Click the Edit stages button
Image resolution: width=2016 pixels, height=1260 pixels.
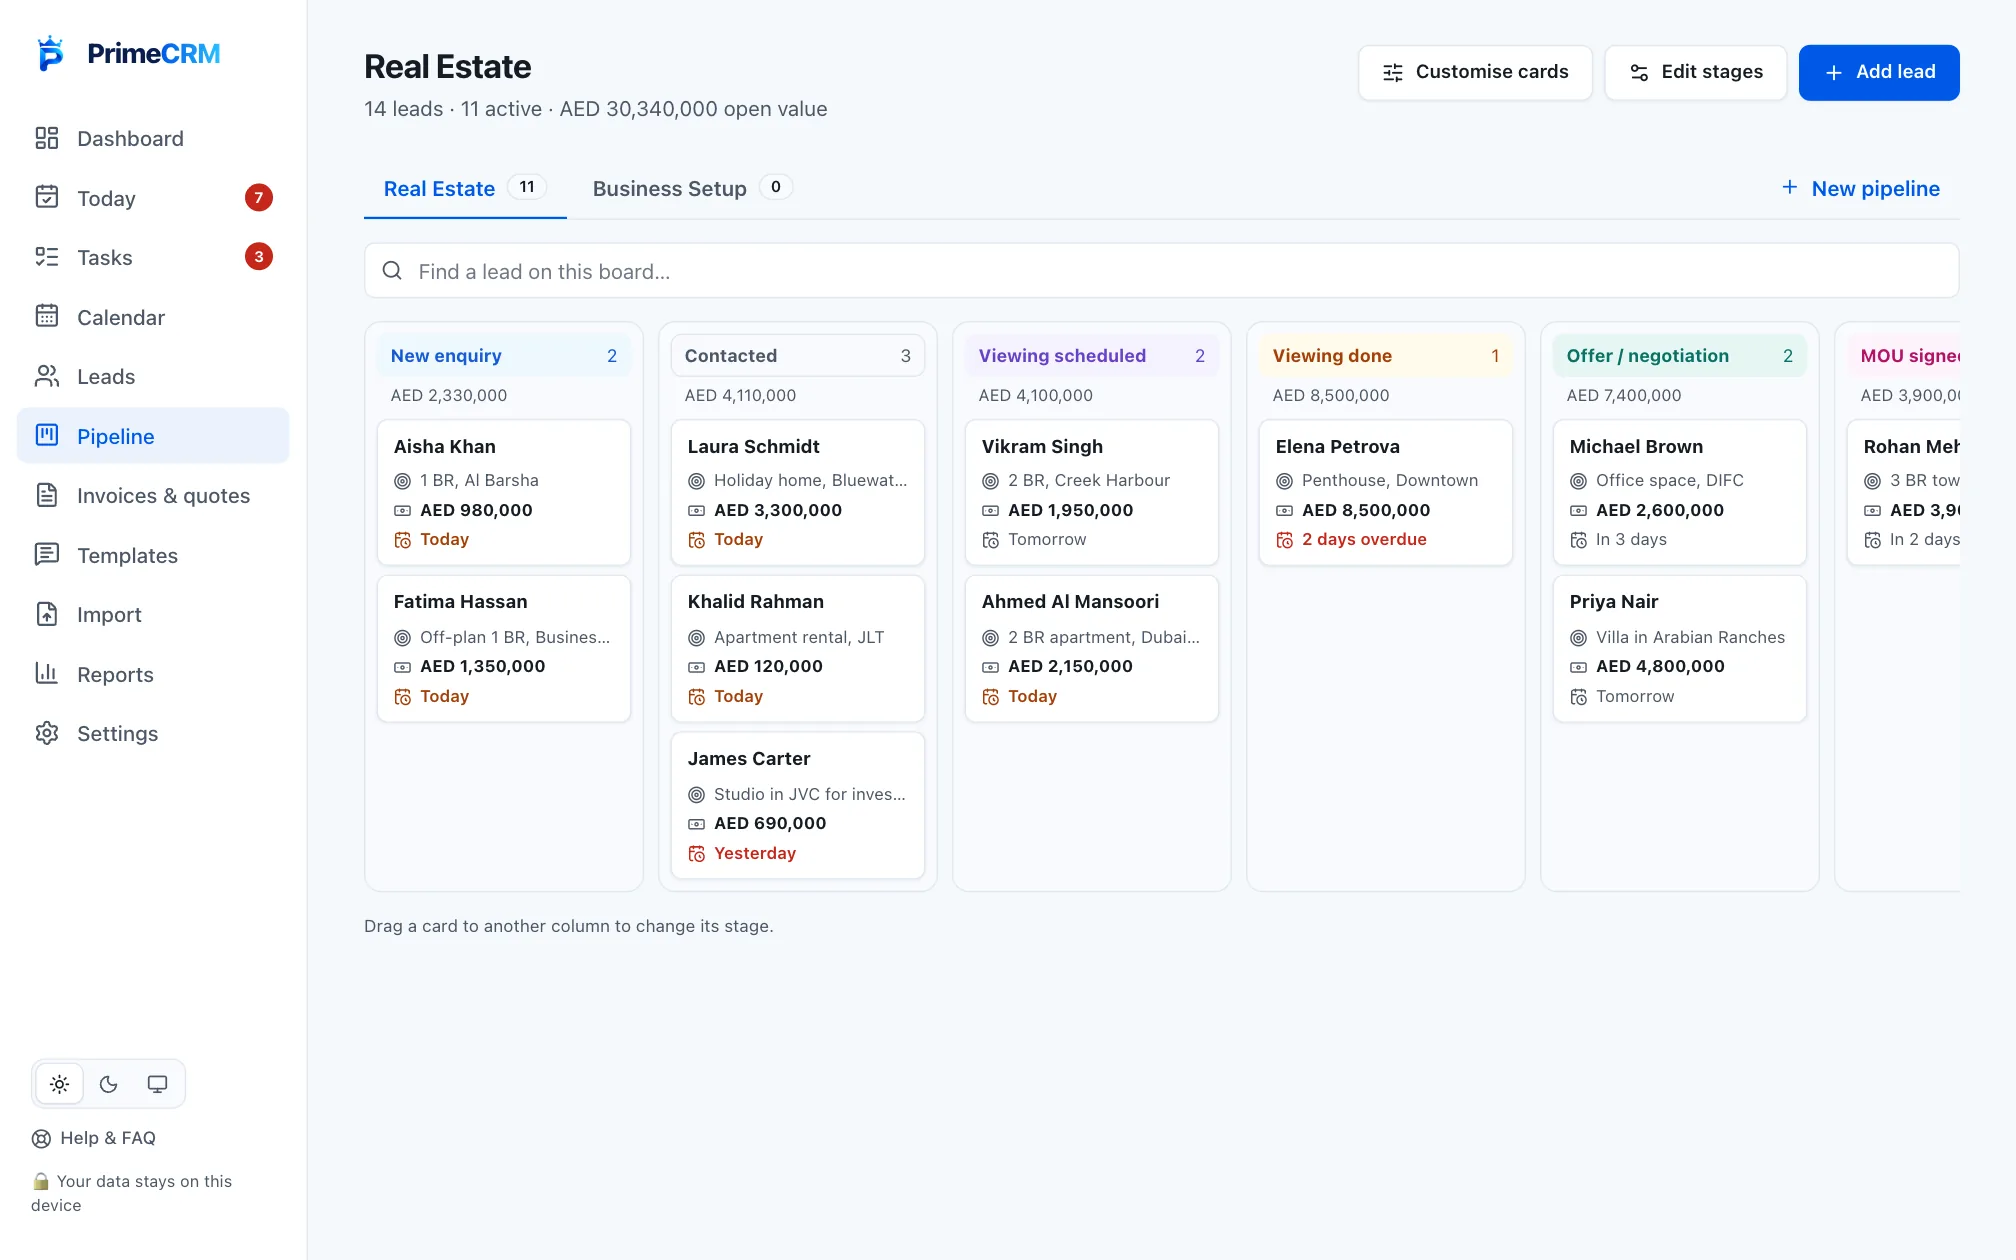click(x=1695, y=72)
